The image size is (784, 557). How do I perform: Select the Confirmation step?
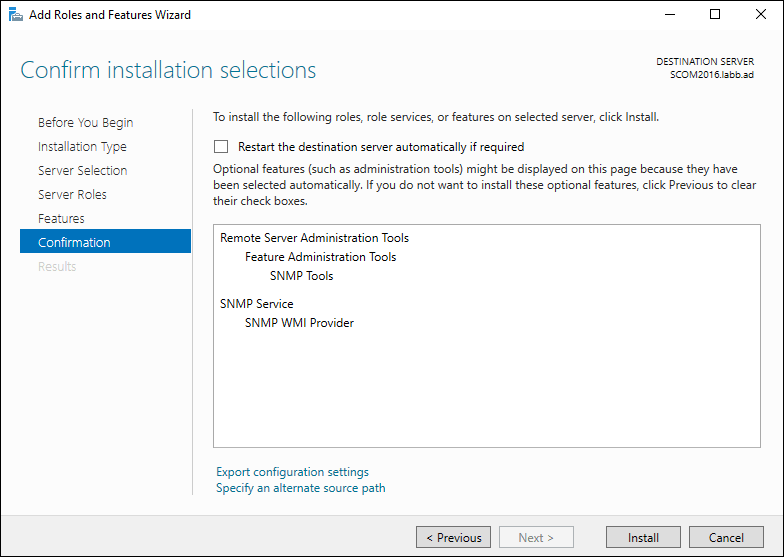[74, 243]
